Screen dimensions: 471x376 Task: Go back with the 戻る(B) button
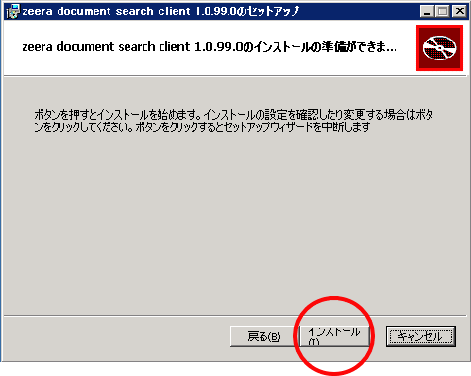tap(264, 336)
